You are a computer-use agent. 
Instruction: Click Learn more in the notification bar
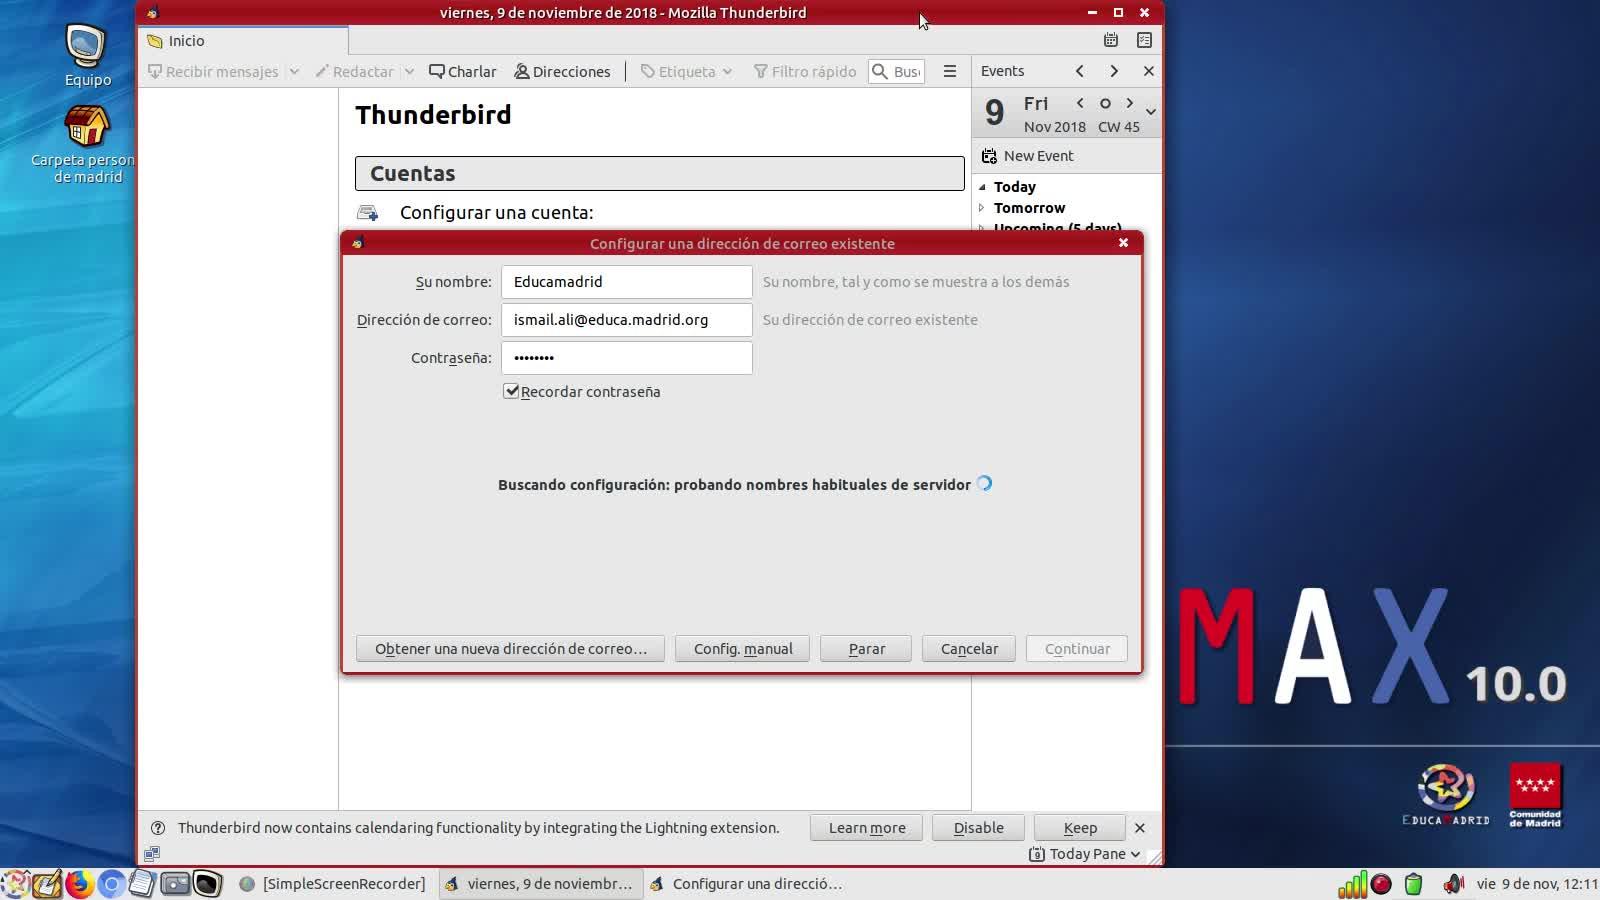867,828
